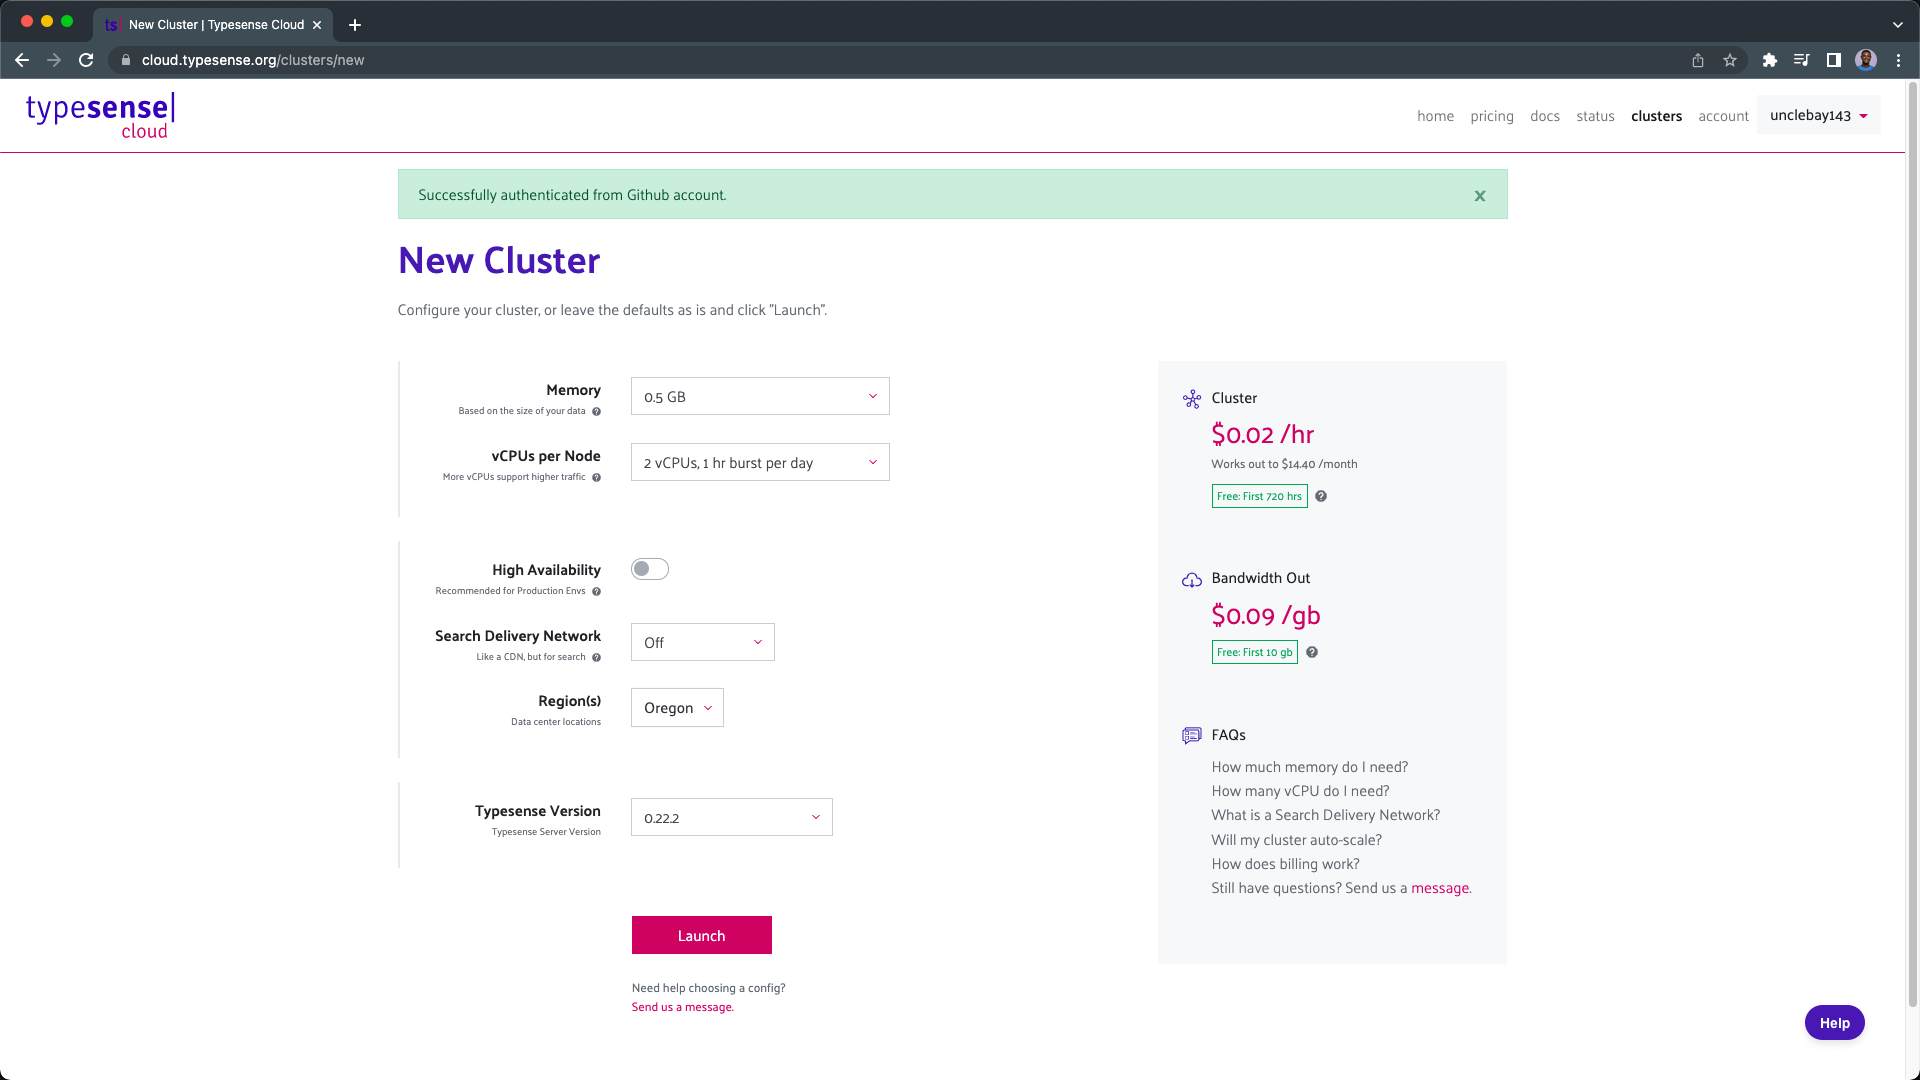Go to the home nav link
Screen dimensions: 1920x1080
1435,116
